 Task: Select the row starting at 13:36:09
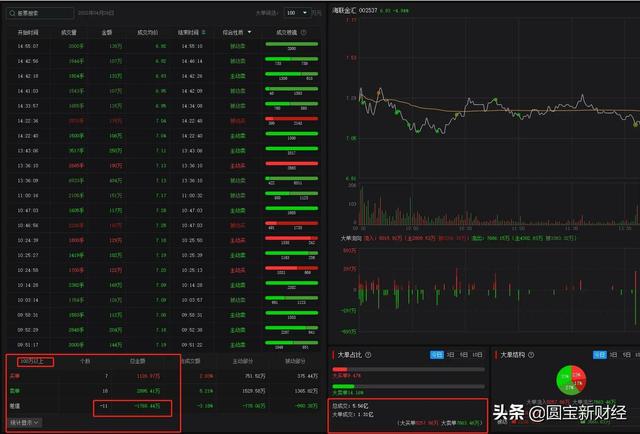(x=163, y=180)
